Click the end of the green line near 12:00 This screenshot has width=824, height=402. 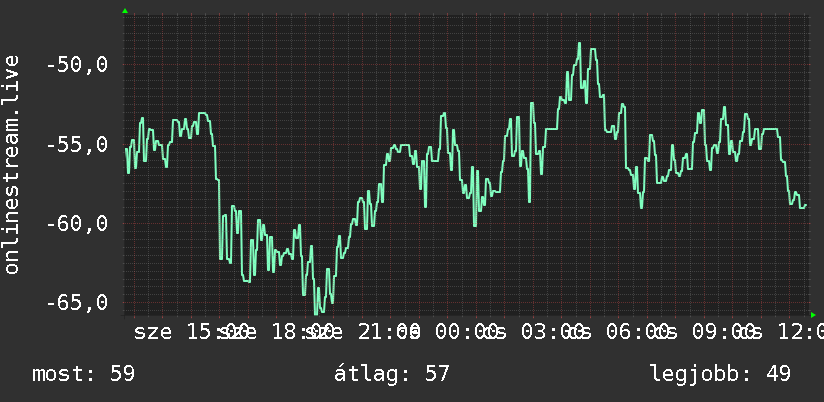(805, 205)
